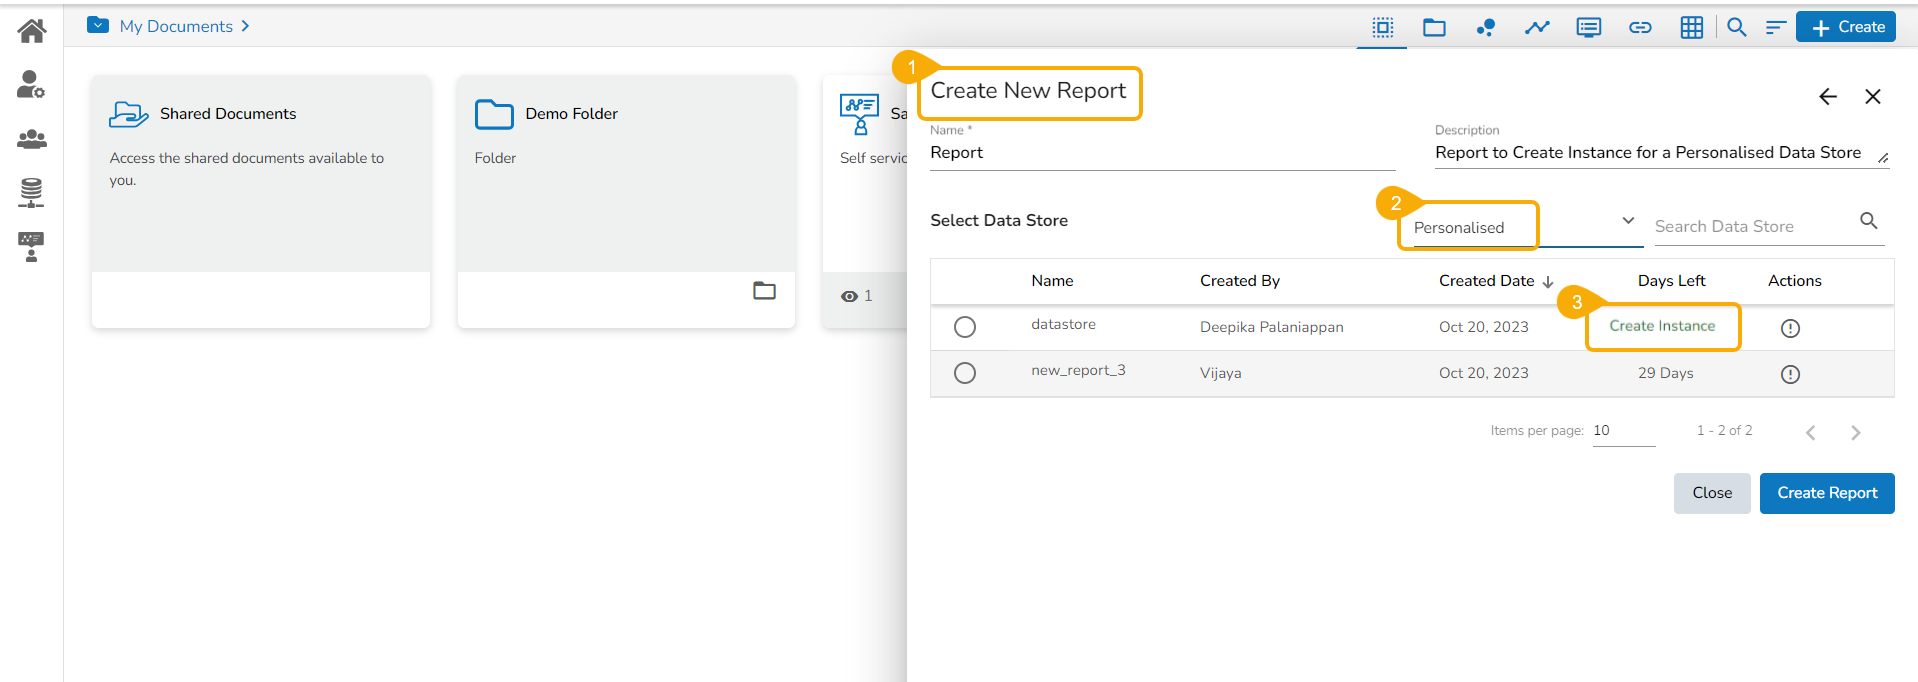
Task: Open the items per page dropdown
Action: coord(1623,431)
